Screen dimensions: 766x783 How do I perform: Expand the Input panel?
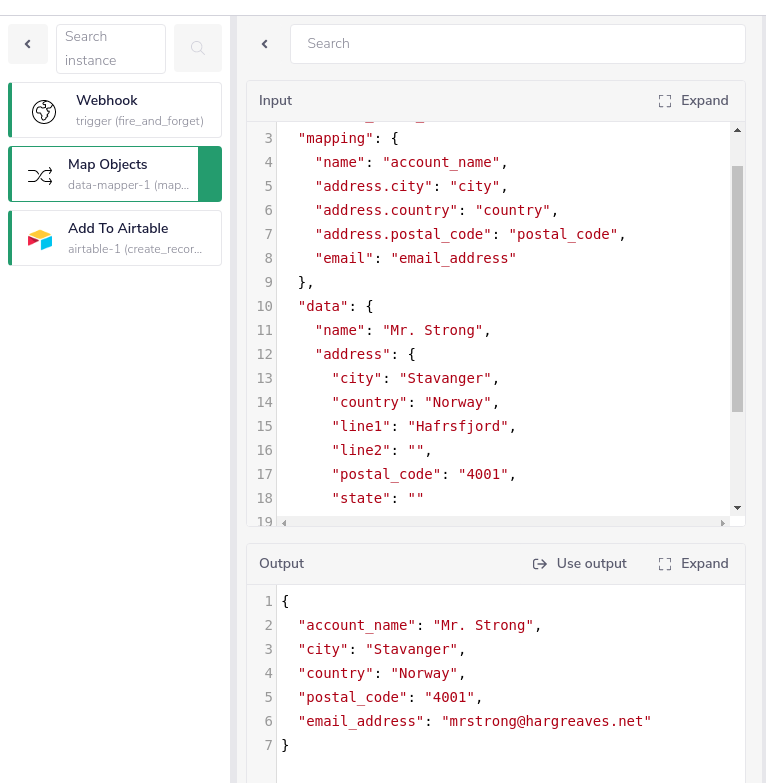(694, 101)
